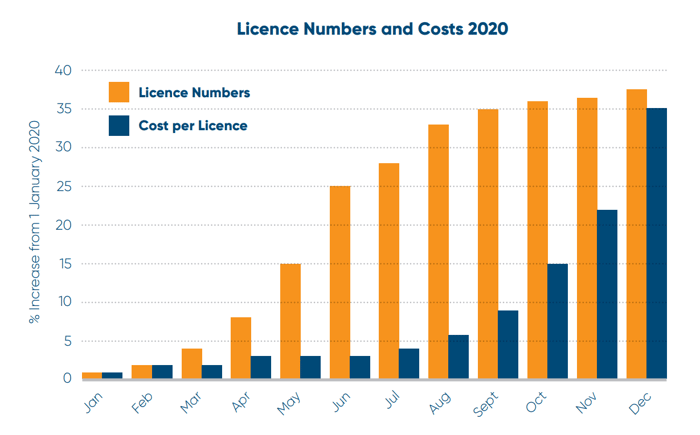
Task: Select the blue Cost per Licence bar for Aug
Action: (x=458, y=357)
